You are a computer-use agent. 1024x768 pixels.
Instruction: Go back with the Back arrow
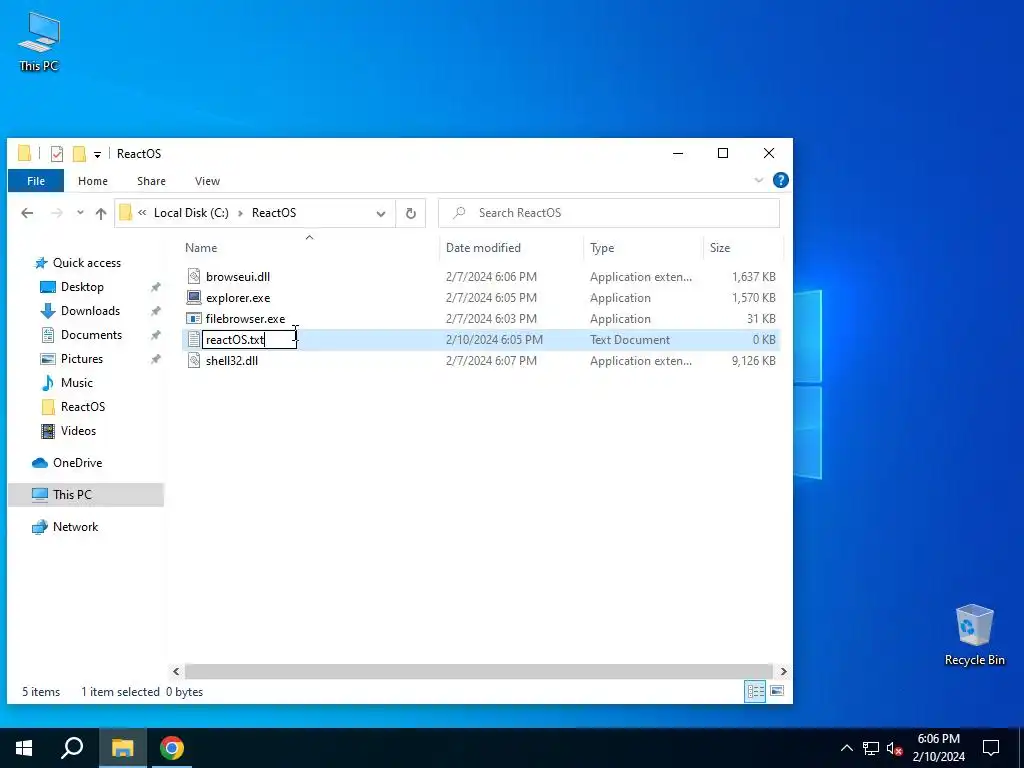coord(27,213)
